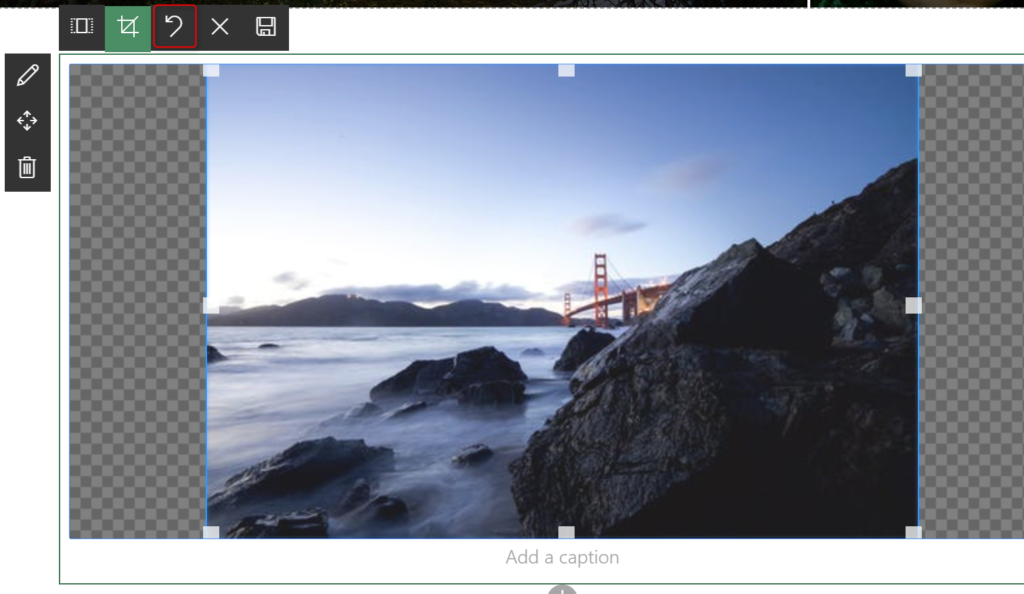The width and height of the screenshot is (1024, 594).
Task: Select the bottom-left crop handle
Action: tap(212, 532)
